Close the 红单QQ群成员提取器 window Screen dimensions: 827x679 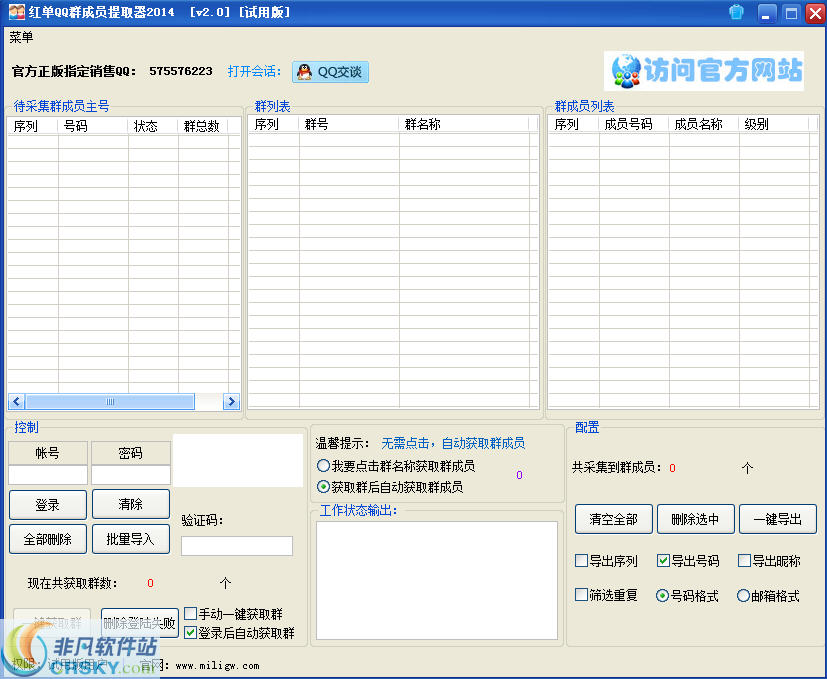click(x=815, y=13)
